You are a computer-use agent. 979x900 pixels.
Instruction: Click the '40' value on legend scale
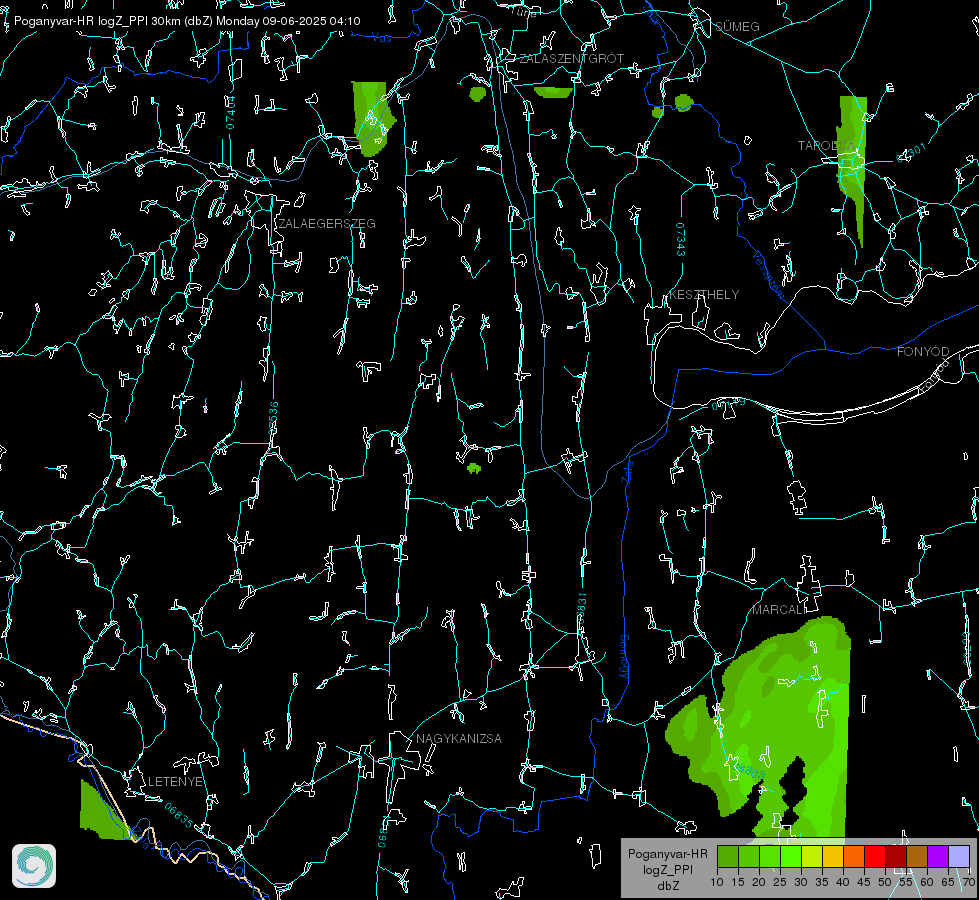pos(843,882)
